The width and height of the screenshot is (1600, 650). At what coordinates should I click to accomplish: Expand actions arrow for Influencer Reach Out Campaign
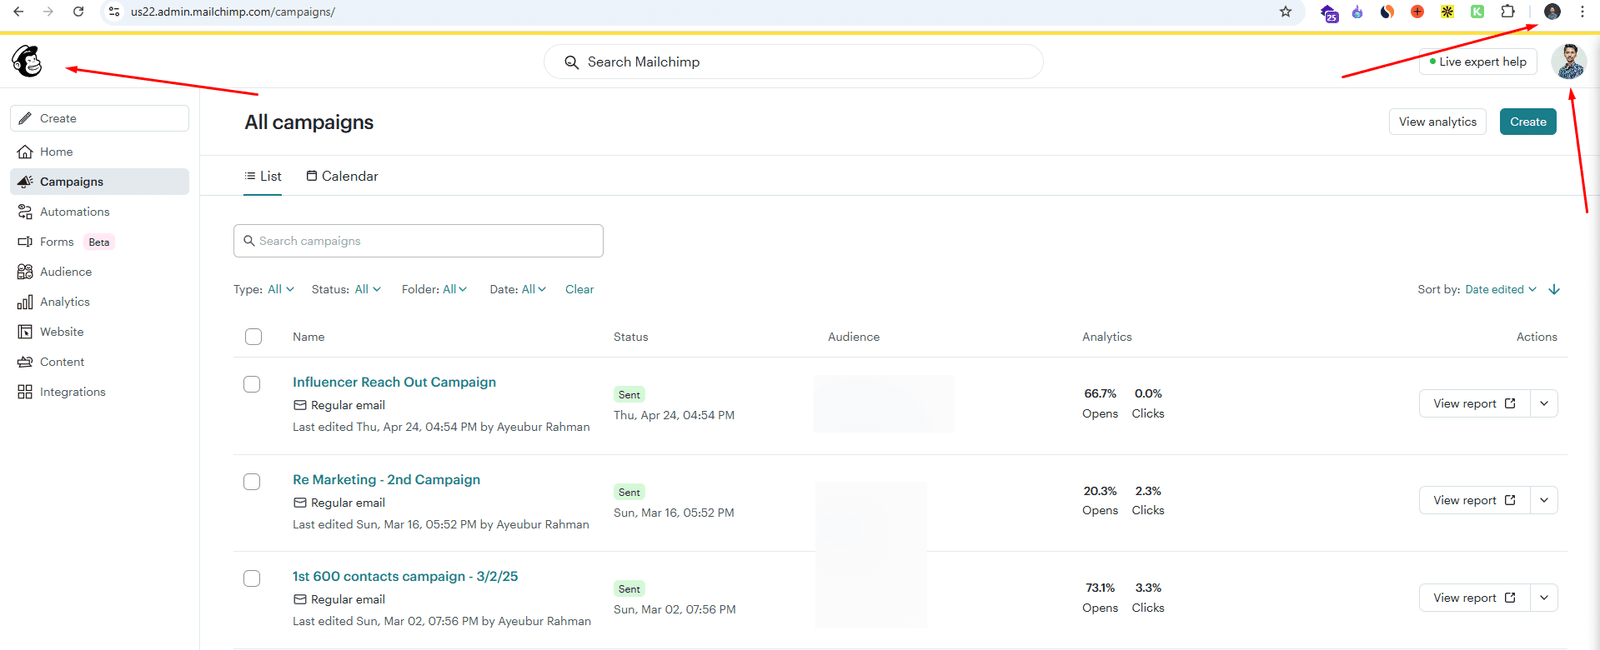pos(1544,404)
